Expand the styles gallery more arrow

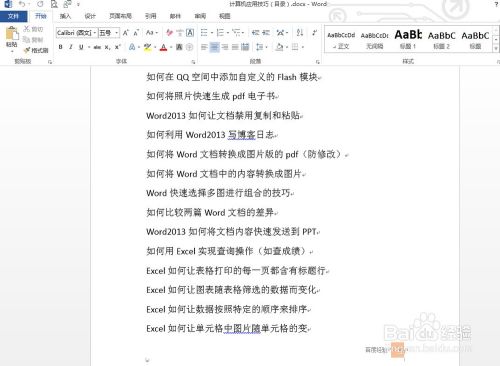coord(496,49)
